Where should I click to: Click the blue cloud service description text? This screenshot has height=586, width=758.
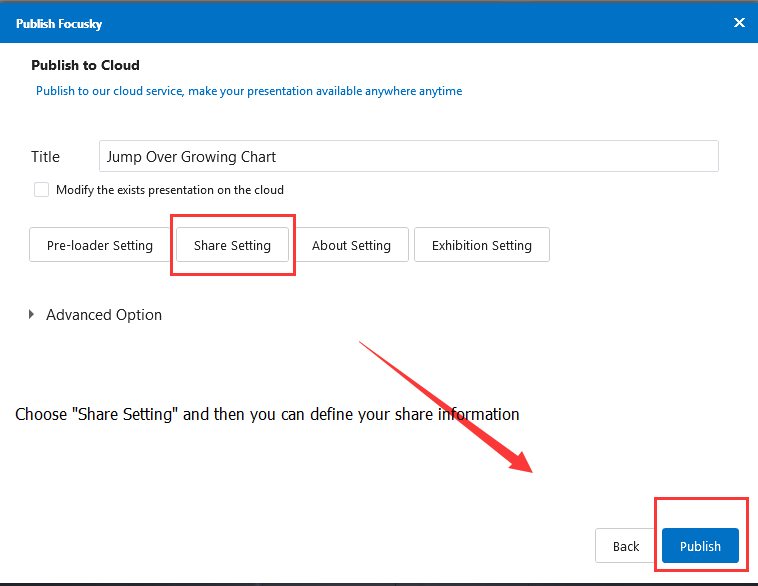[249, 91]
